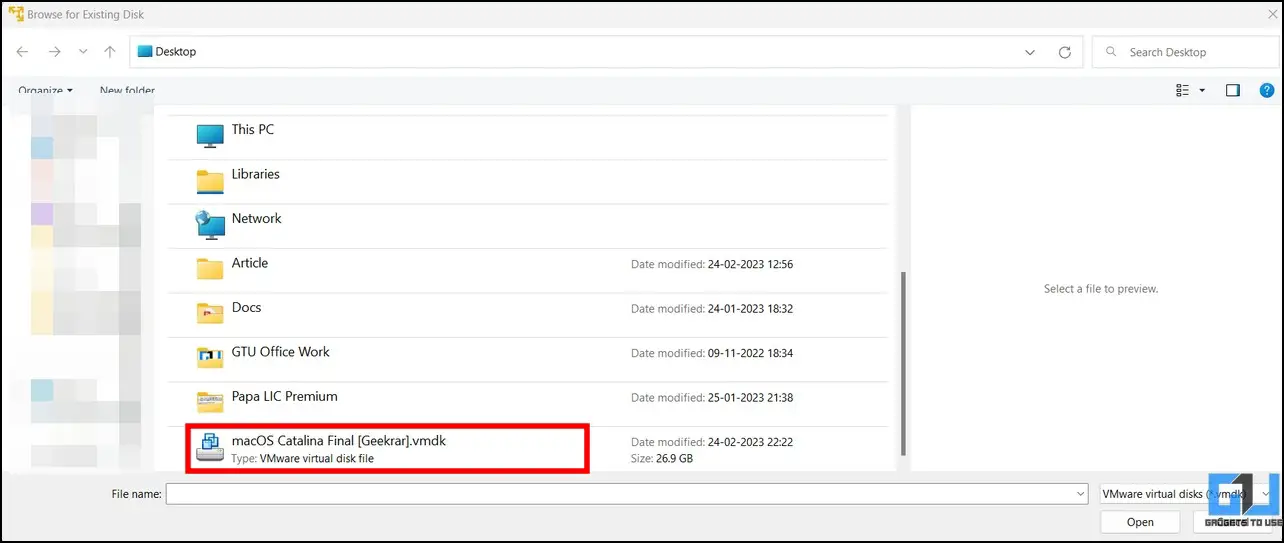Create a New folder
1284x543 pixels.
(x=127, y=91)
